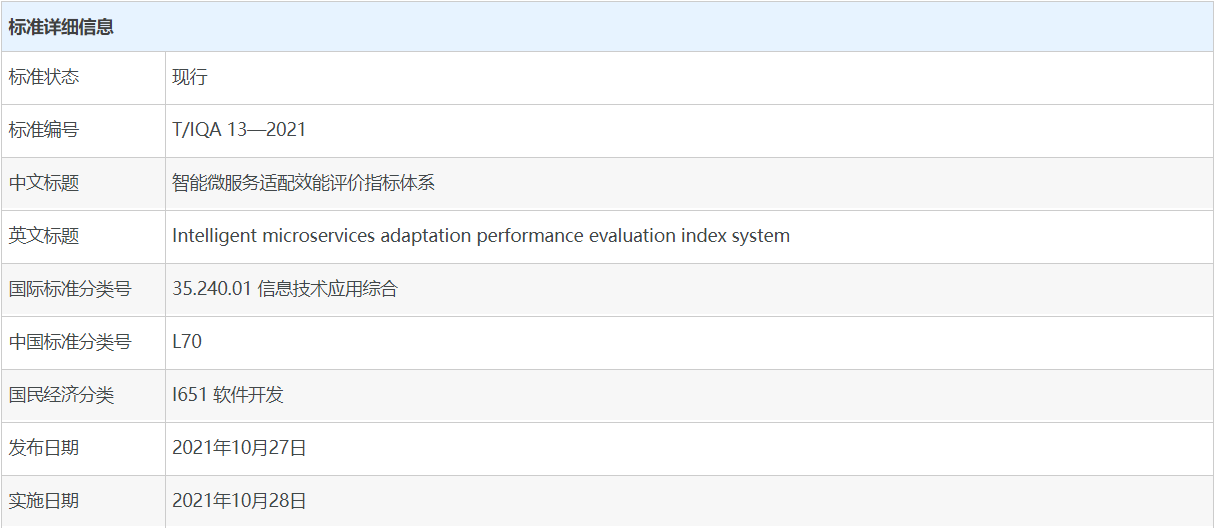Select the 2021年10月28日 implementation date
Screen dimensions: 1217x528
point(239,501)
